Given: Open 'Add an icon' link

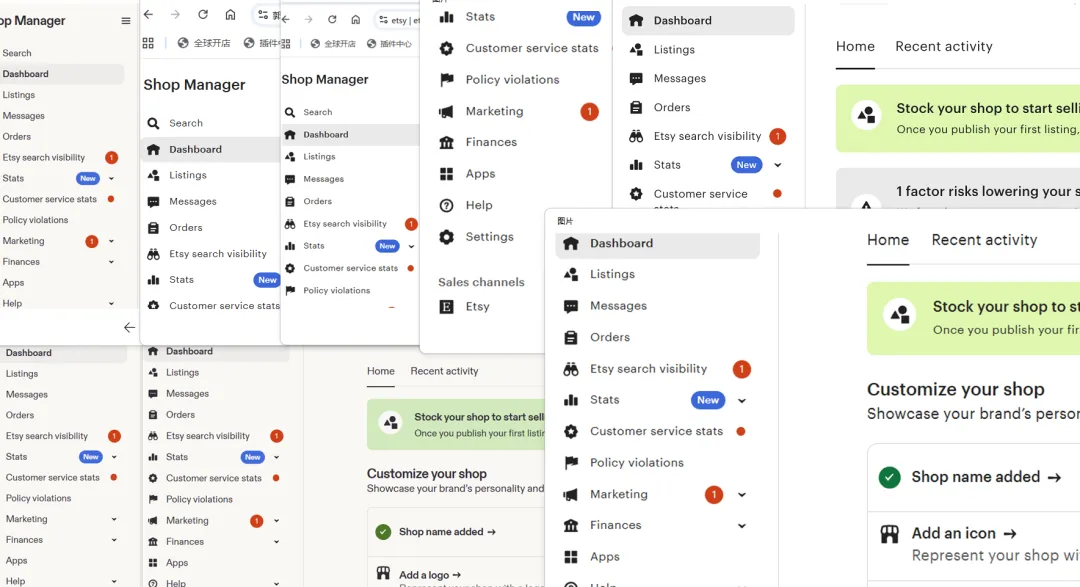Looking at the screenshot, I should [964, 533].
